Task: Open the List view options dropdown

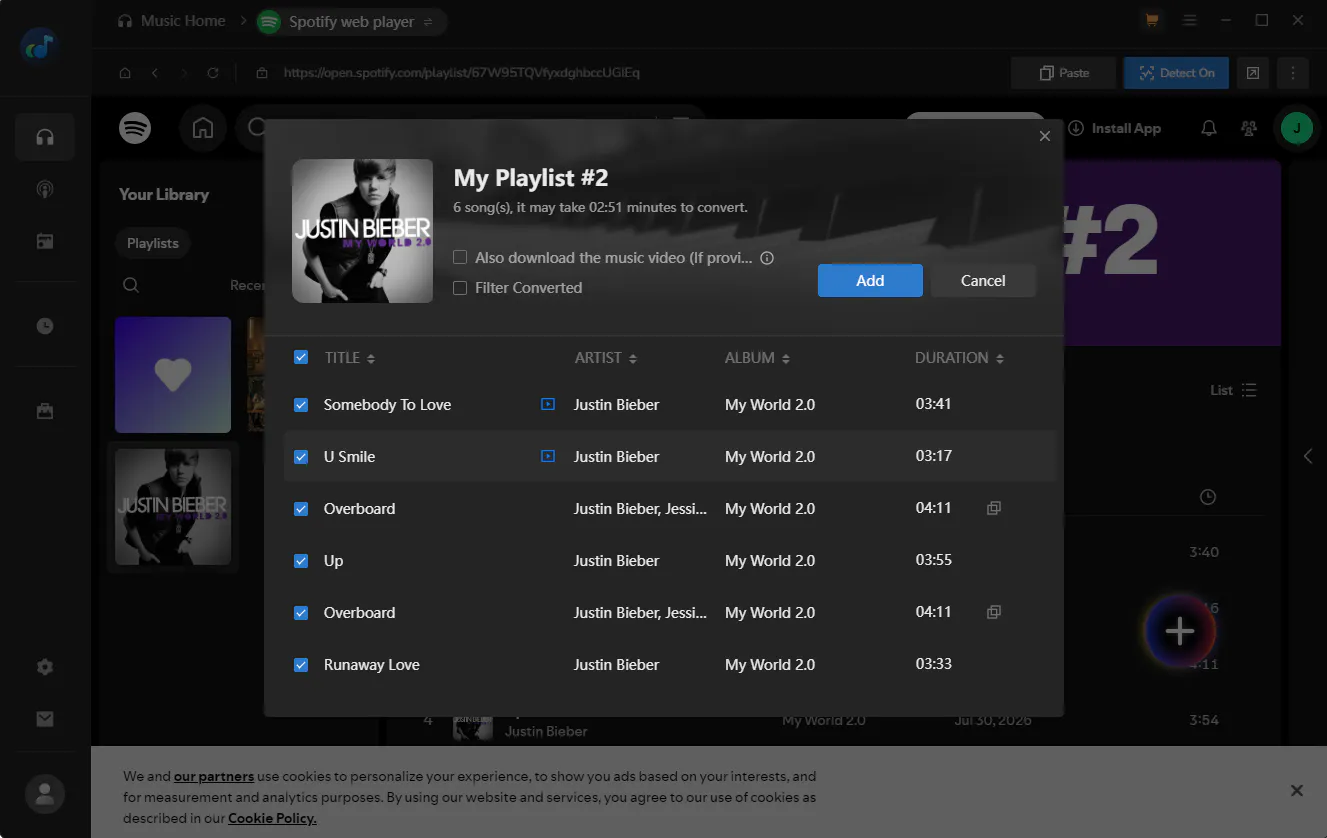Action: coord(1233,390)
